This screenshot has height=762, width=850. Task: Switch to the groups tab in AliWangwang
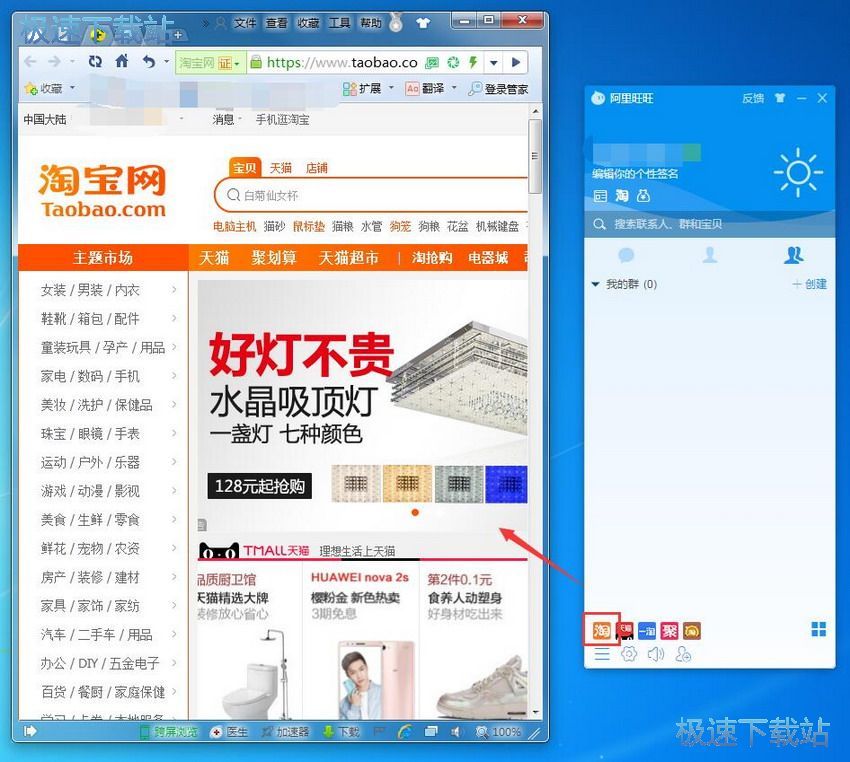(794, 255)
